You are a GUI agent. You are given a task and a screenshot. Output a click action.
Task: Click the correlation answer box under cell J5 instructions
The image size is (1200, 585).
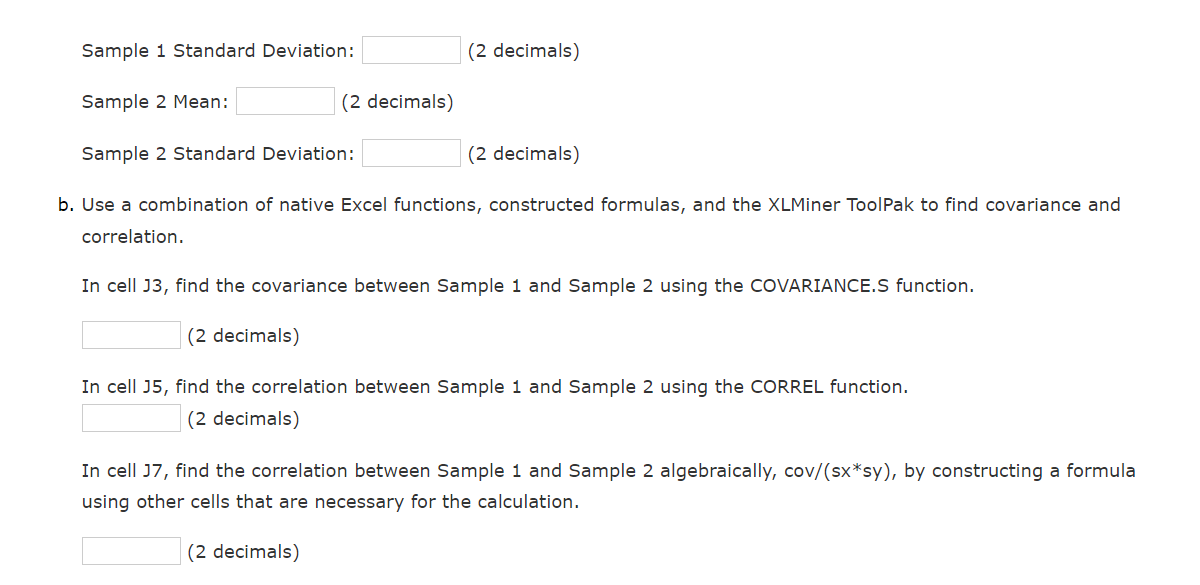tap(130, 417)
